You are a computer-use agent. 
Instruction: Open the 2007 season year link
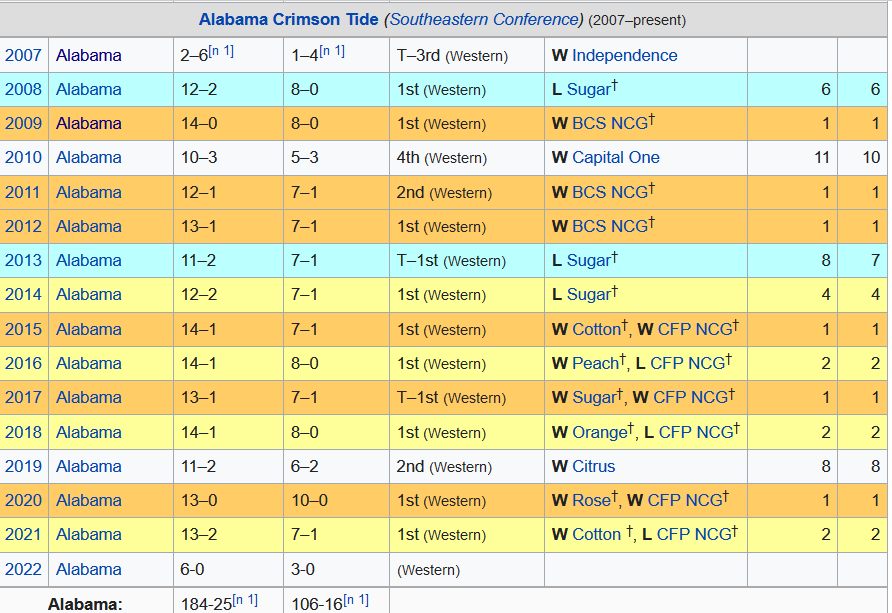click(23, 55)
